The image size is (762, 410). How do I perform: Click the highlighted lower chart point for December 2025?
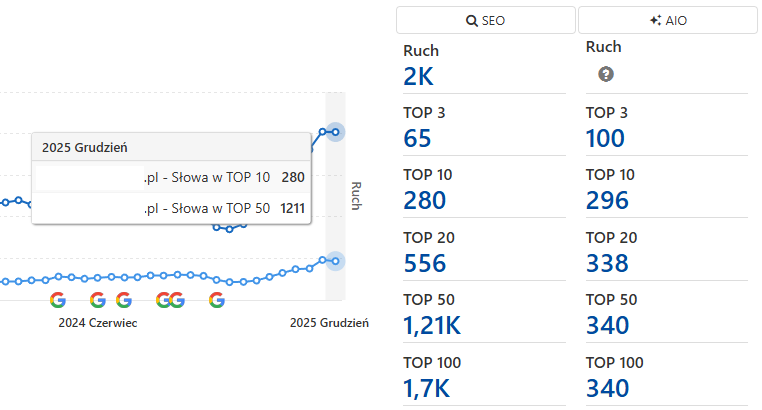click(x=335, y=261)
